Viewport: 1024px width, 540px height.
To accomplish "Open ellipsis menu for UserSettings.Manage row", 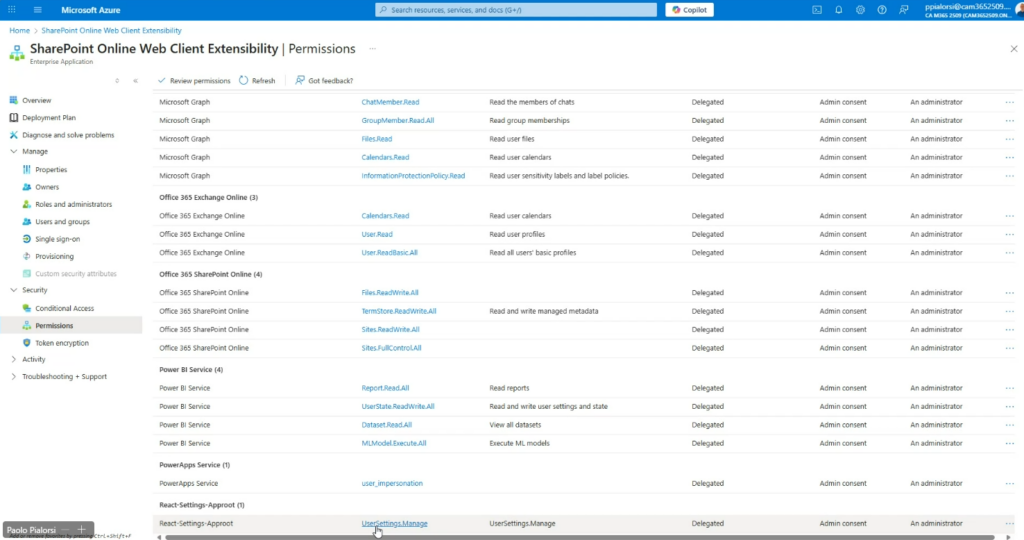I will coord(1009,524).
